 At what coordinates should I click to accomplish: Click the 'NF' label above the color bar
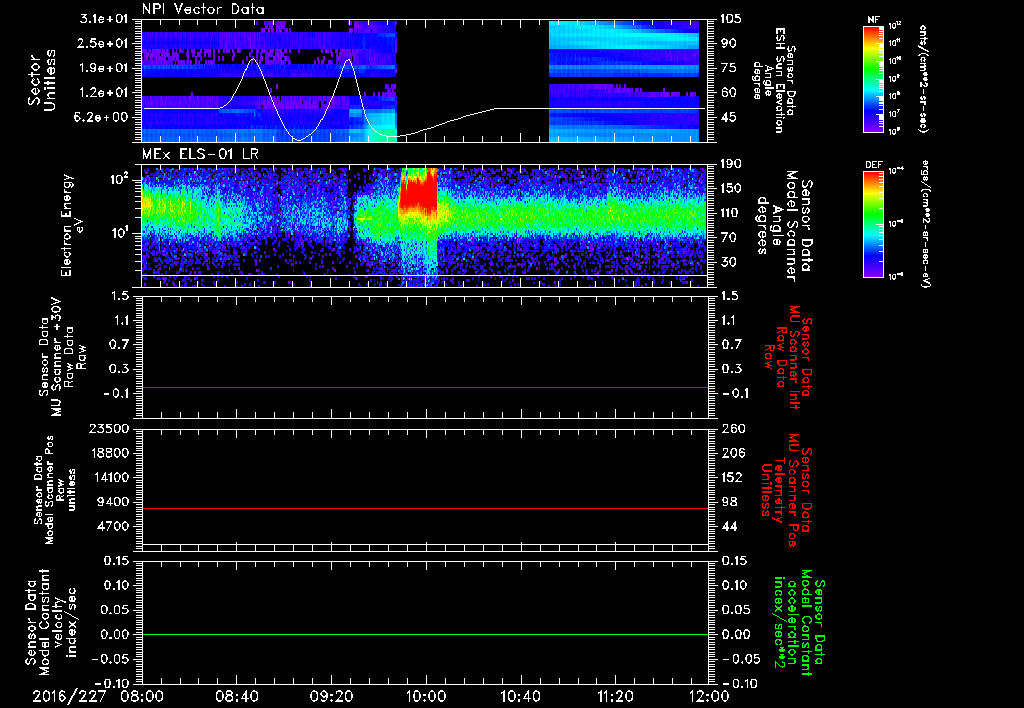[x=873, y=20]
